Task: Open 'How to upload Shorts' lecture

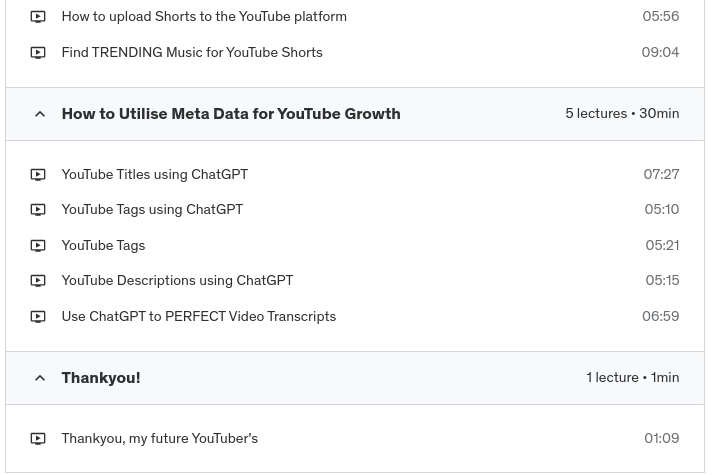Action: 204,17
